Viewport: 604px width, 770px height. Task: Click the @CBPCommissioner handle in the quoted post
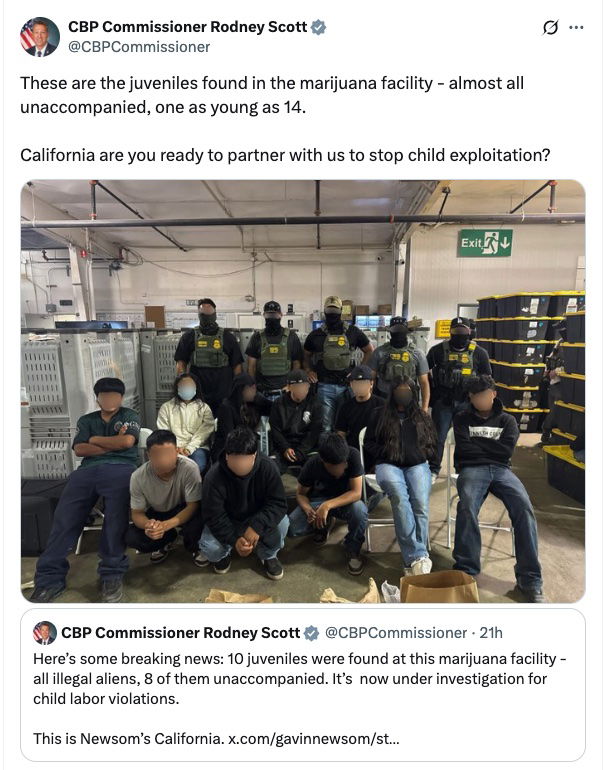(x=396, y=633)
